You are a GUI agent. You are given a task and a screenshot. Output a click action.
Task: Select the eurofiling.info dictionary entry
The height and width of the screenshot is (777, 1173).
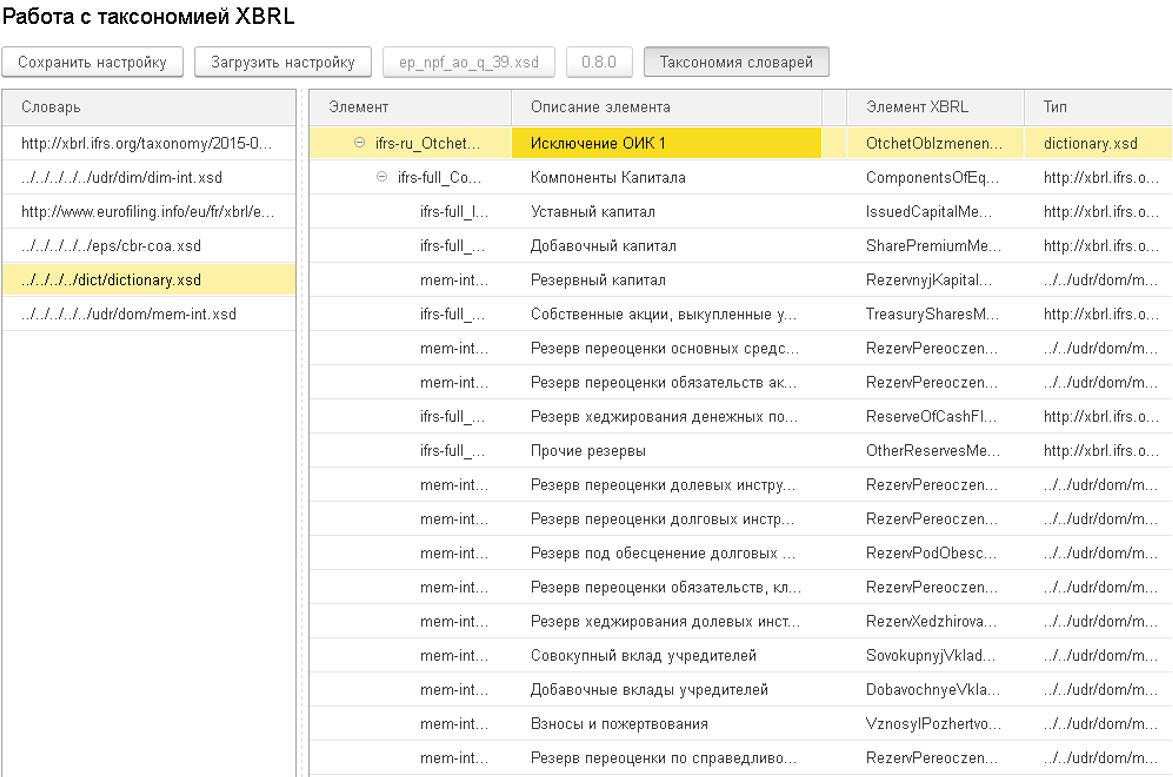pos(148,212)
